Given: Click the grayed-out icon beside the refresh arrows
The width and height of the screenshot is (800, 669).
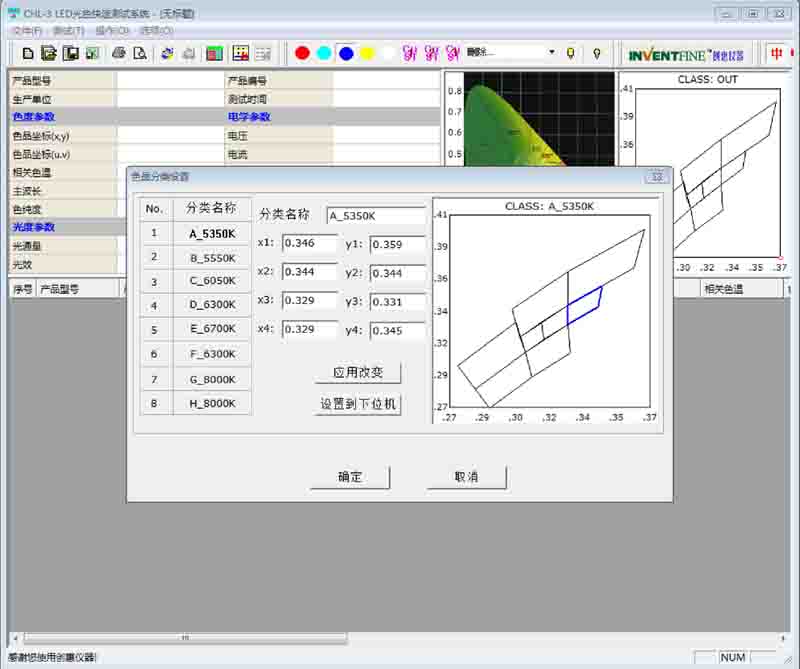Looking at the screenshot, I should [188, 53].
